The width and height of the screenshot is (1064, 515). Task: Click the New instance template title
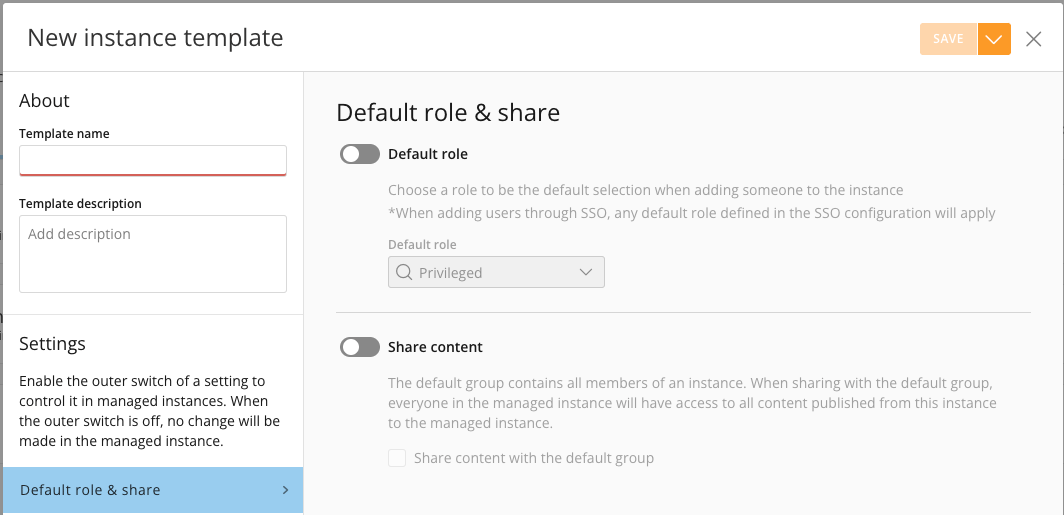(155, 37)
